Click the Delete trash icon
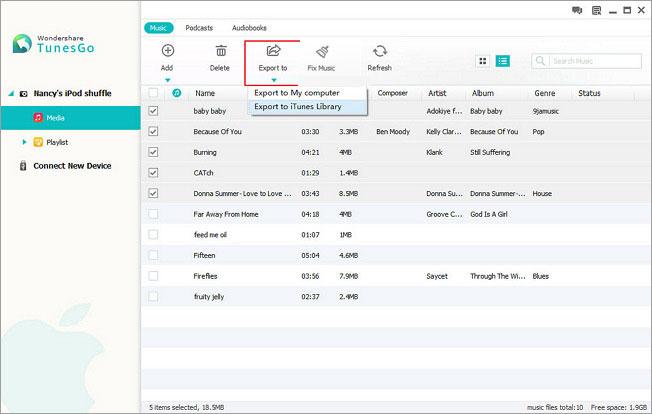Viewport: 652px width, 414px height. (220, 51)
